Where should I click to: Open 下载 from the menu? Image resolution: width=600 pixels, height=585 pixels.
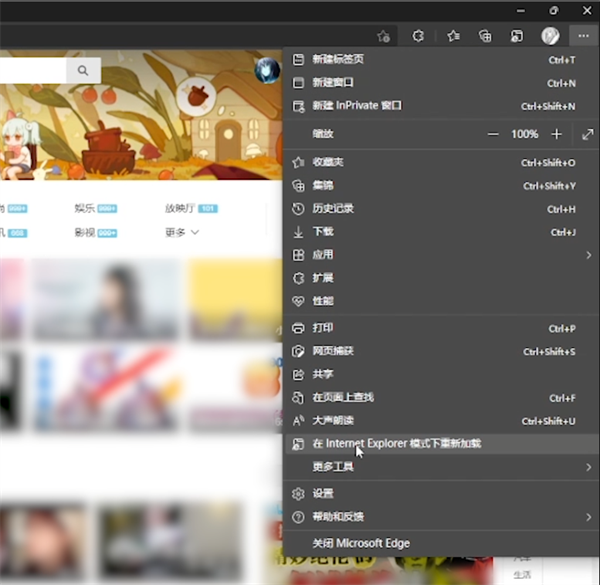(441, 232)
